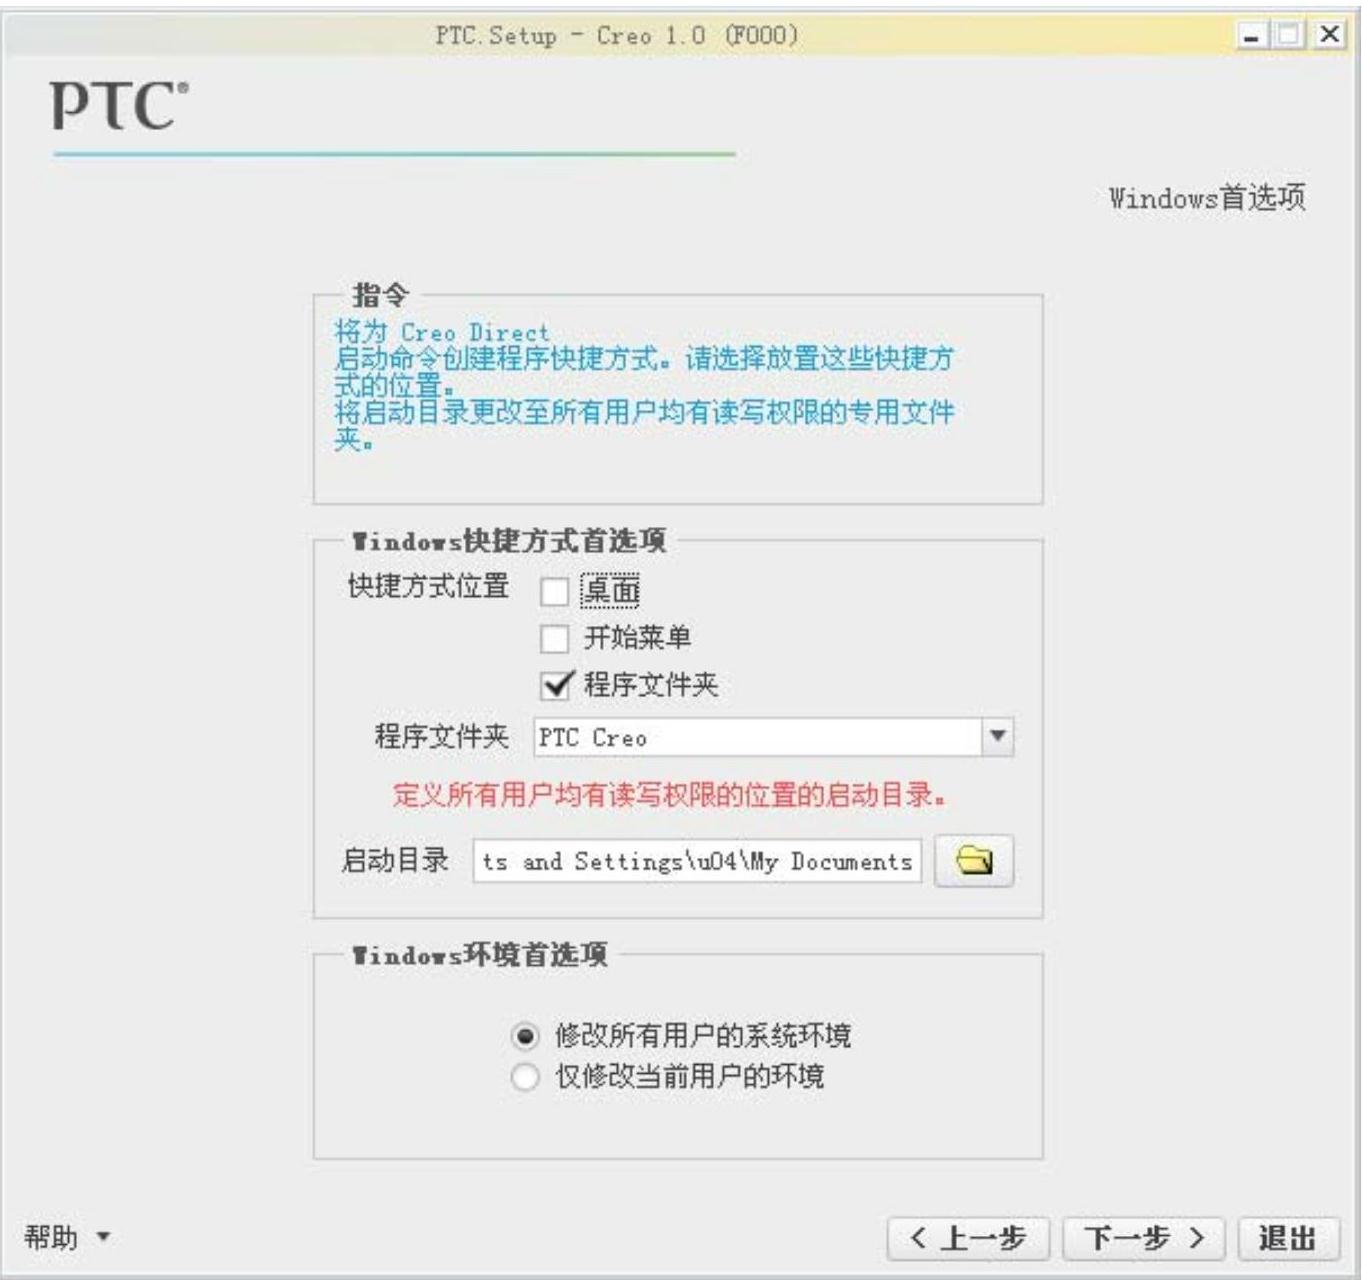The height and width of the screenshot is (1280, 1362).
Task: Browse for startup directory folder icon
Action: 974,861
